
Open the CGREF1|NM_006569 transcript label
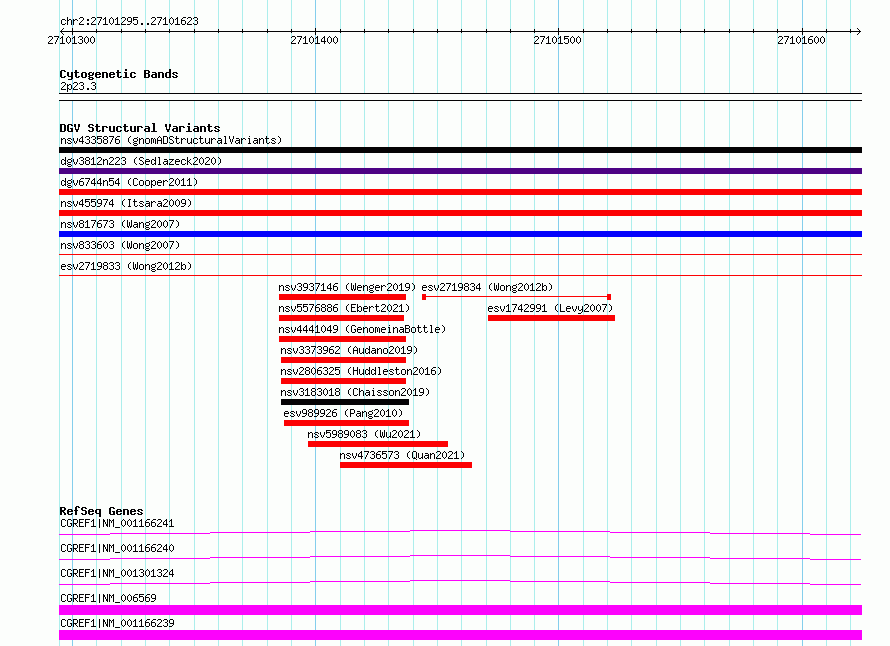coord(108,598)
